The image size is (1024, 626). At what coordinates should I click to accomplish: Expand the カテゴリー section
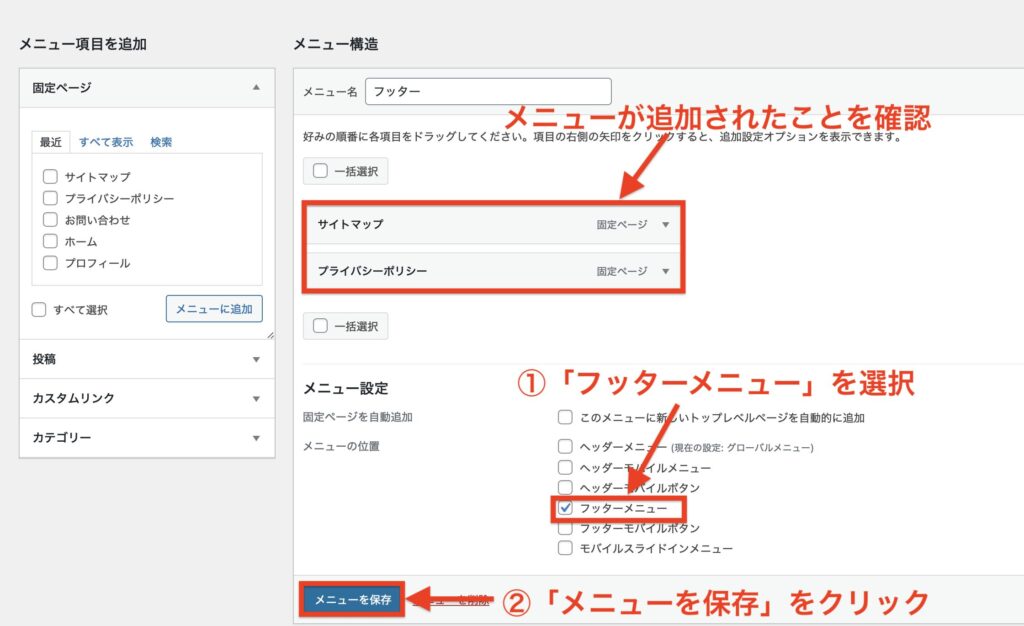256,438
